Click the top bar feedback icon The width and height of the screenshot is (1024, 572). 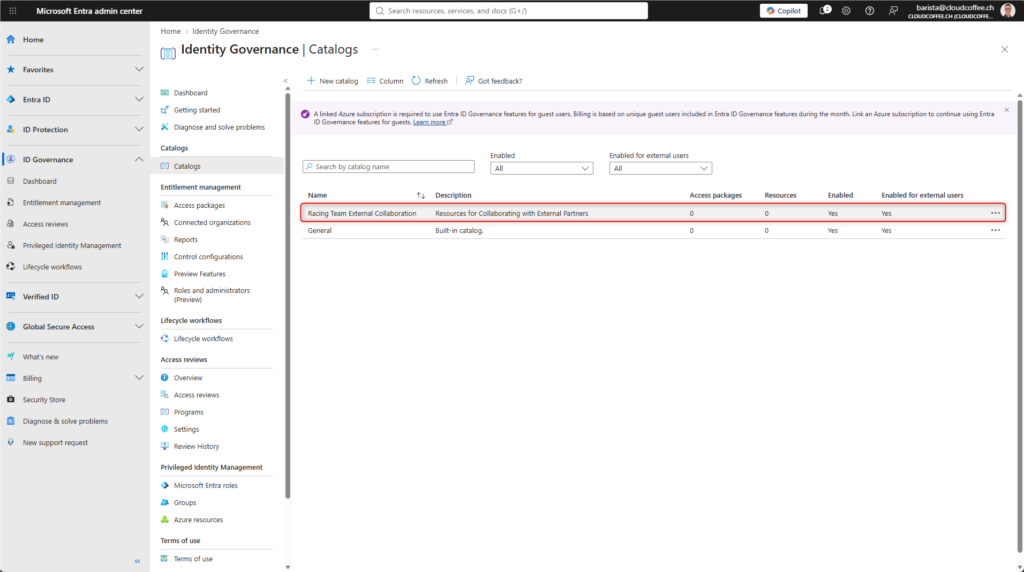pyautogui.click(x=893, y=10)
